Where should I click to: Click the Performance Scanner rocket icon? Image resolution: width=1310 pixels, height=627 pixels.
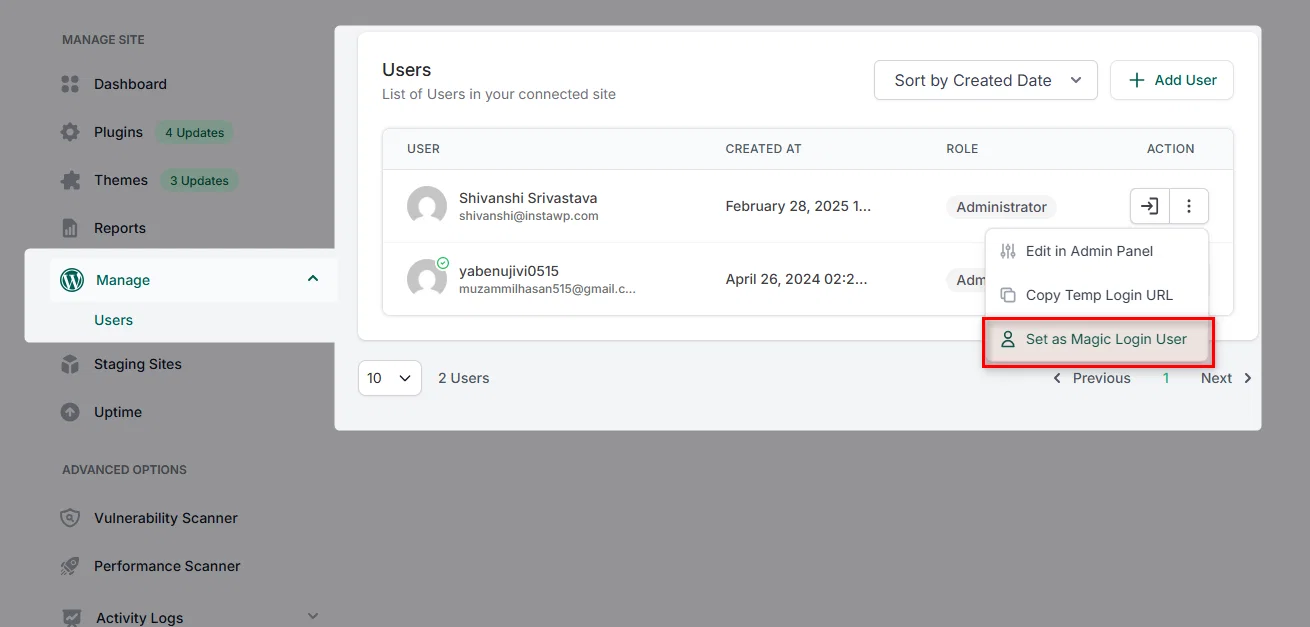[70, 566]
